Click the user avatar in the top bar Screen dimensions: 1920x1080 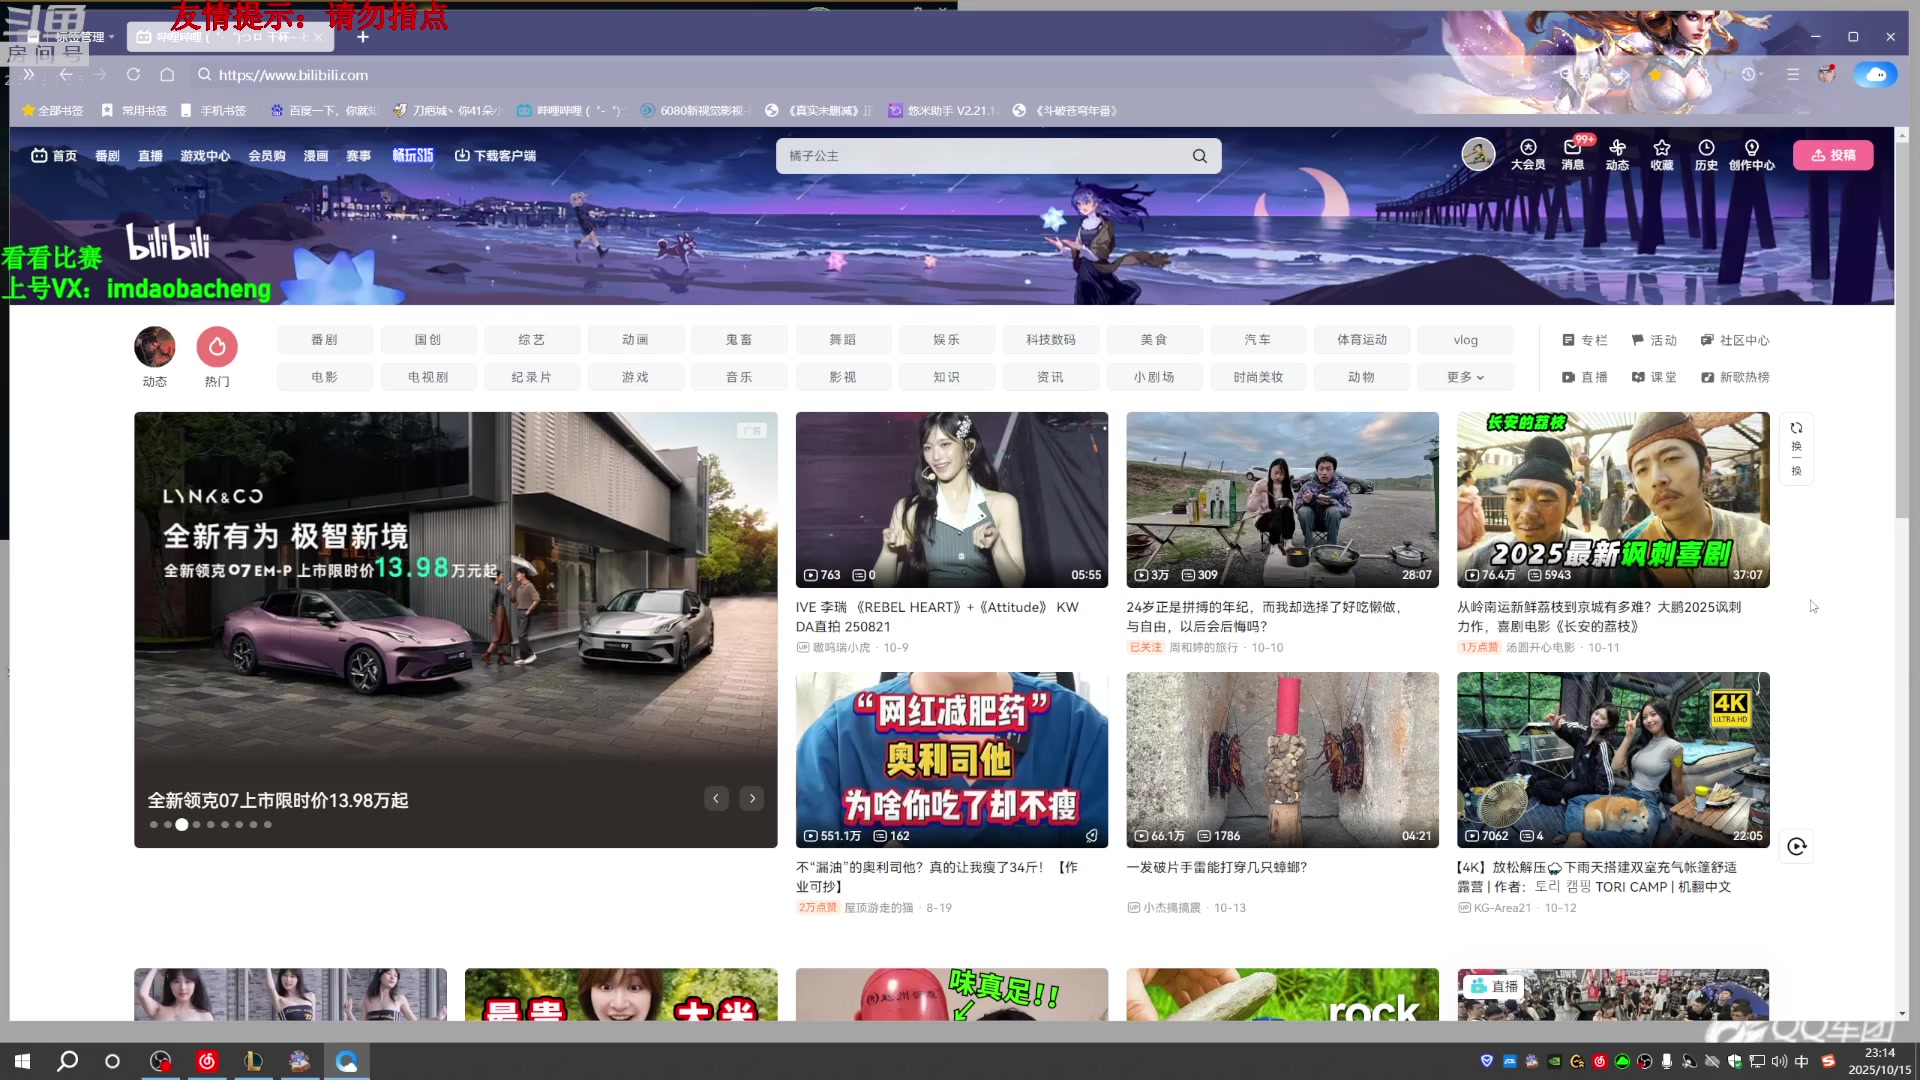1478,154
